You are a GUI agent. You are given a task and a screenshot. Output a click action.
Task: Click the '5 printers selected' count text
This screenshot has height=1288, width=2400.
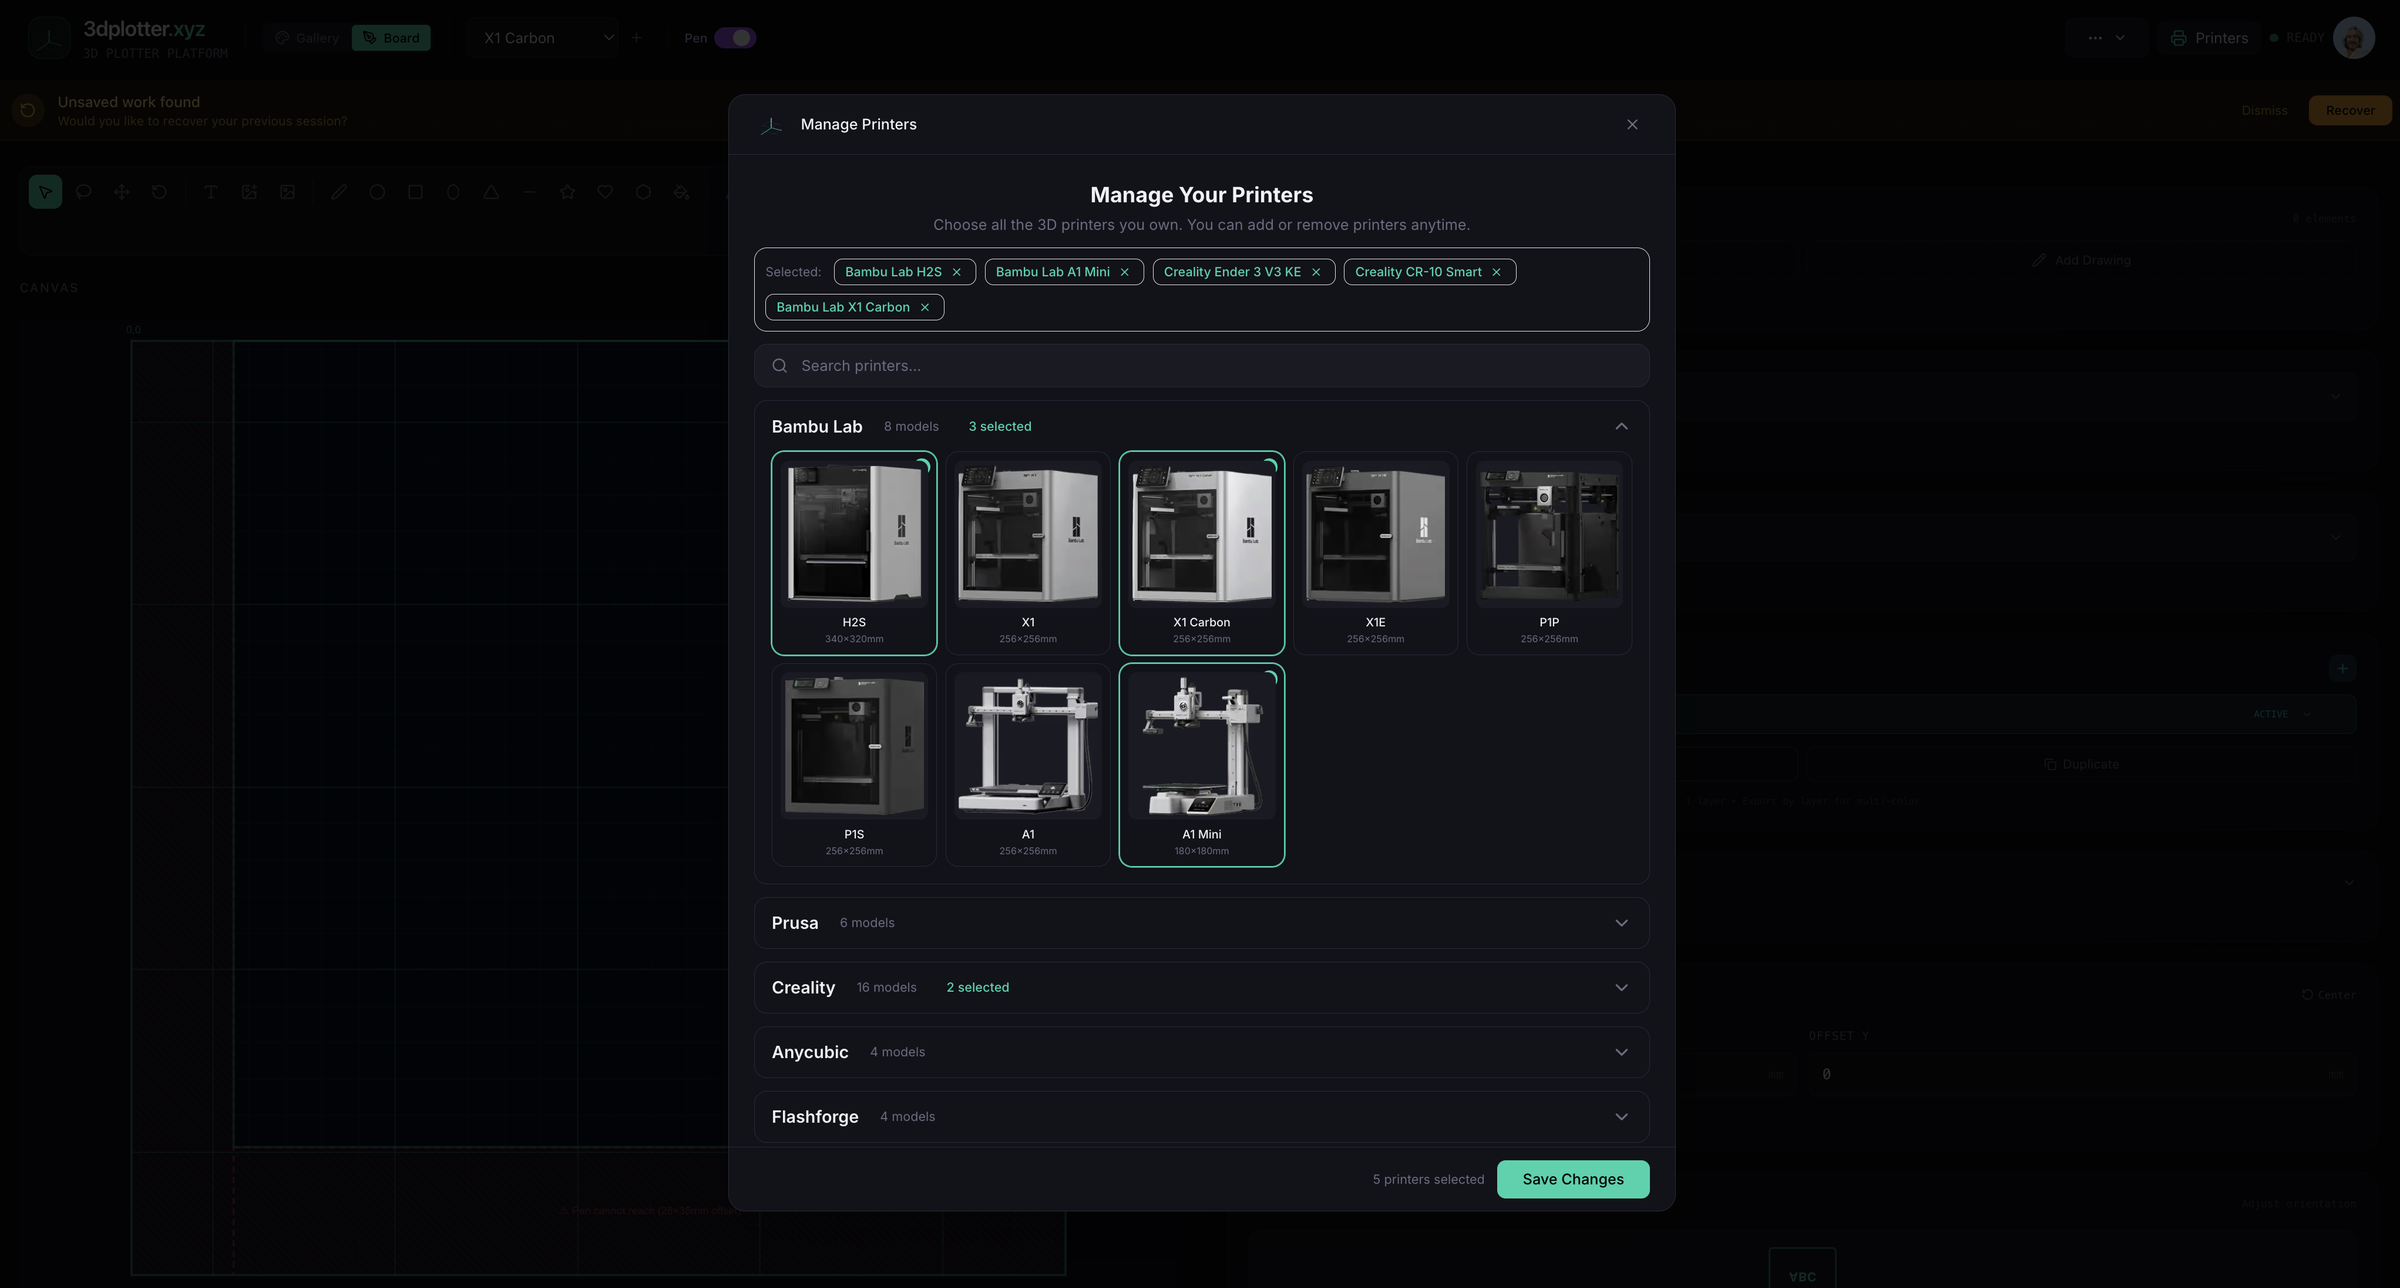[1428, 1180]
